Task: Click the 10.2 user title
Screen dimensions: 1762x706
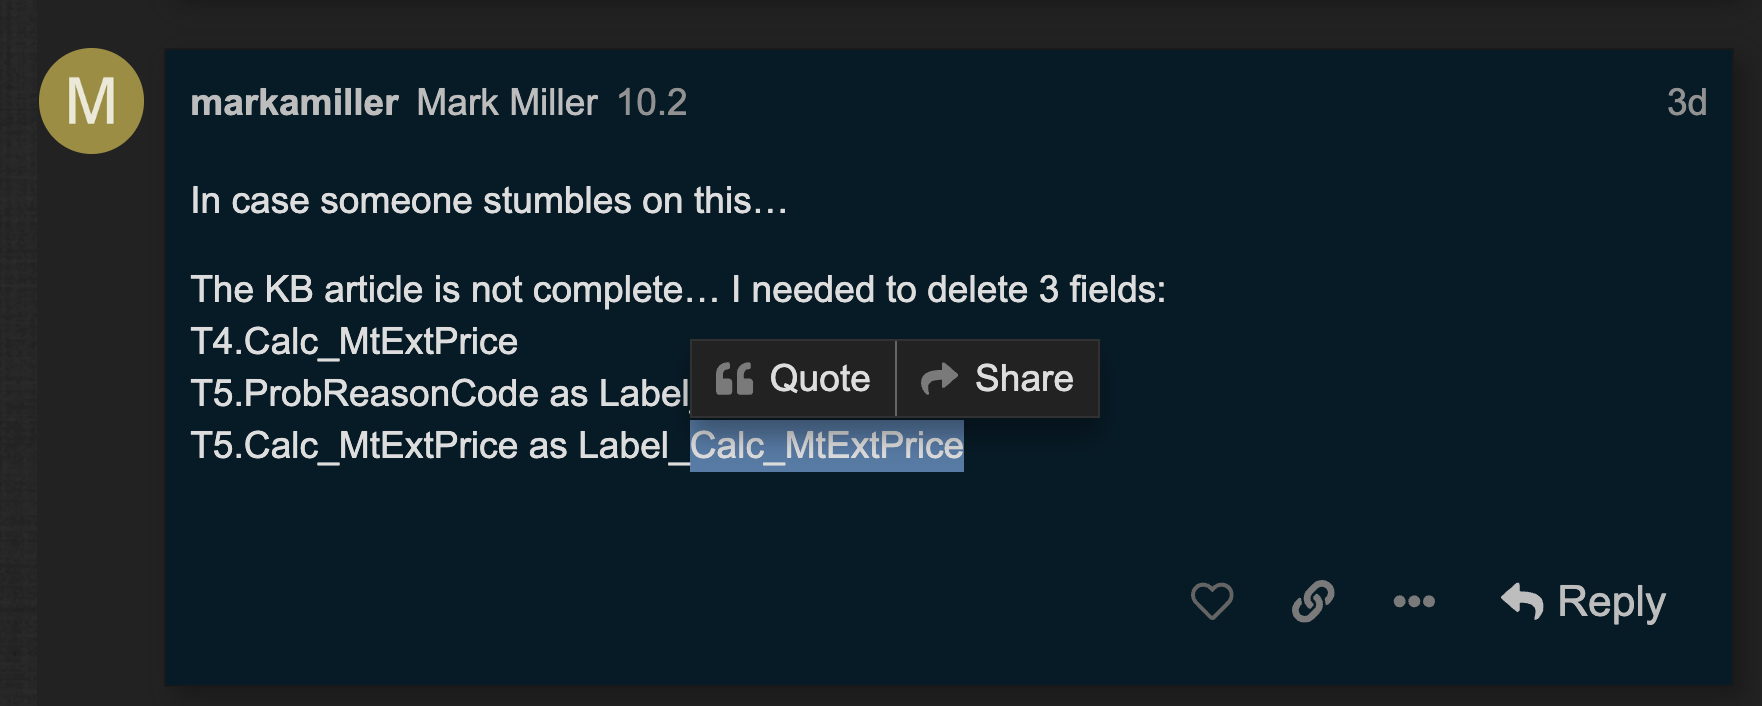Action: coord(652,102)
